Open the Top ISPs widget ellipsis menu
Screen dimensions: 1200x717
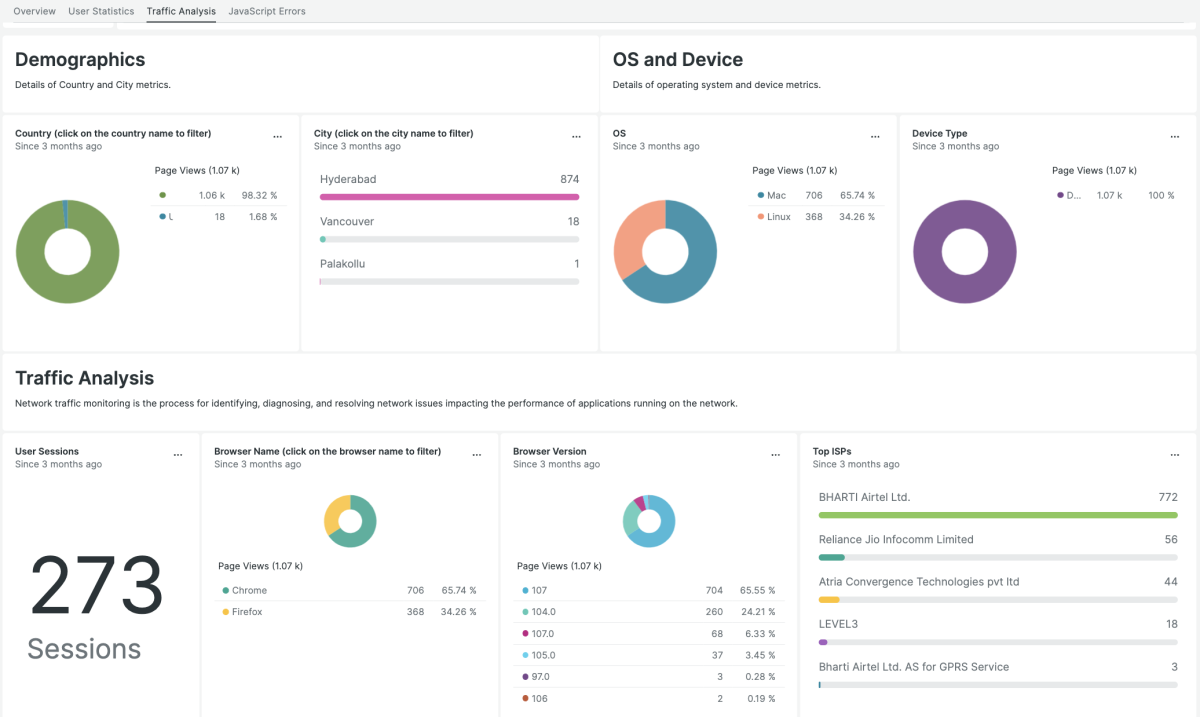point(1174,455)
